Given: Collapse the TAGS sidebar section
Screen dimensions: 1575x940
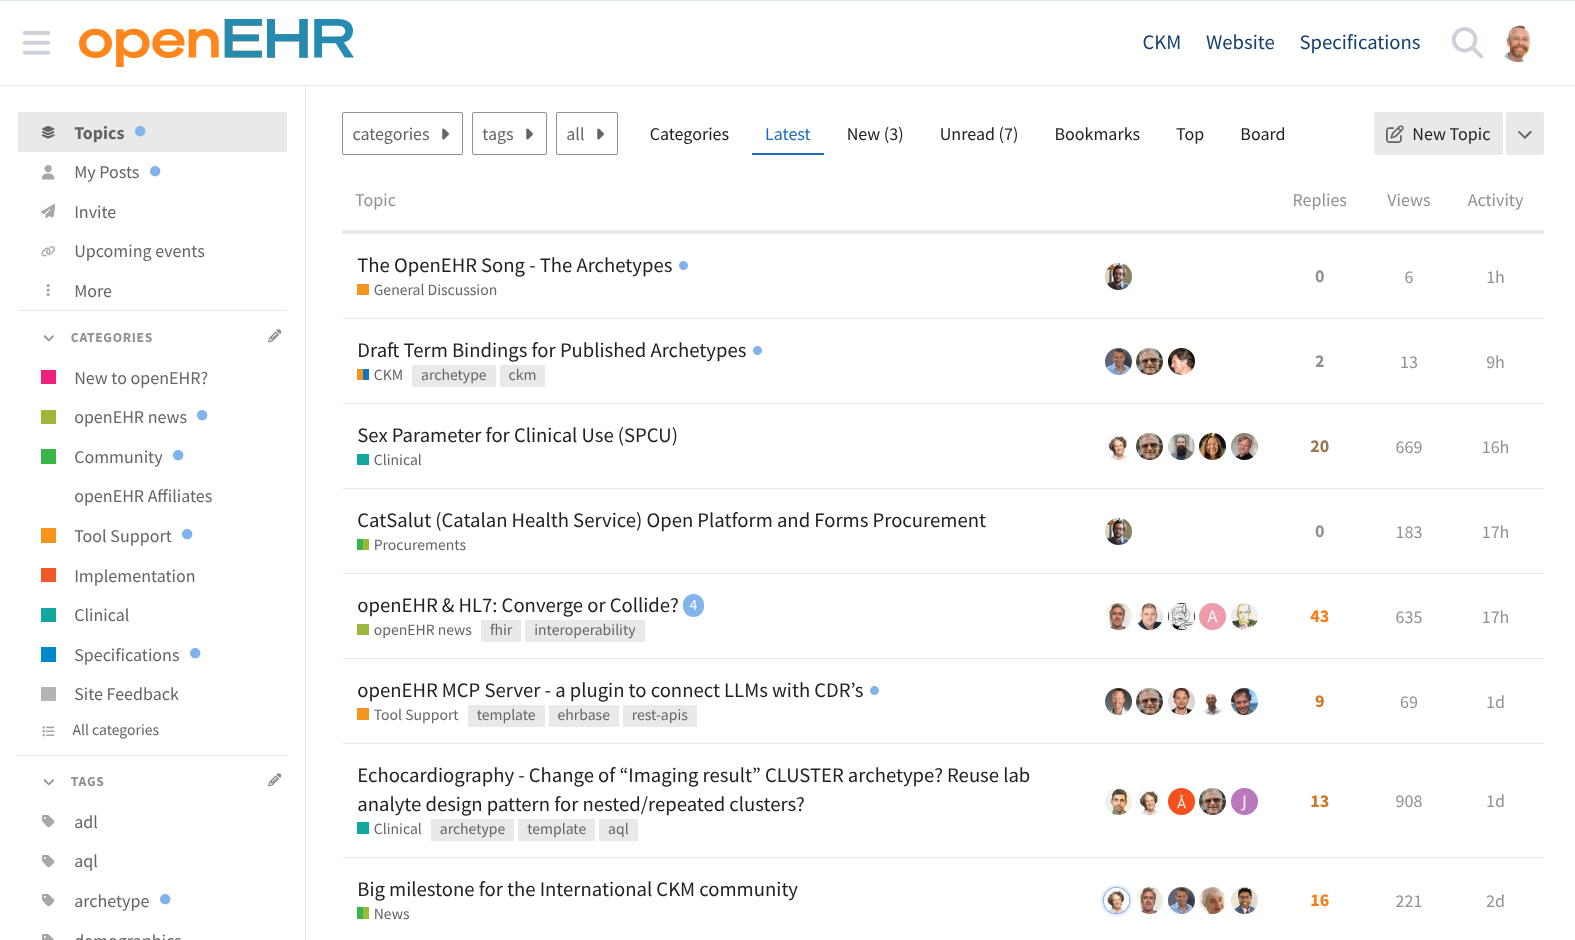Looking at the screenshot, I should coord(49,782).
